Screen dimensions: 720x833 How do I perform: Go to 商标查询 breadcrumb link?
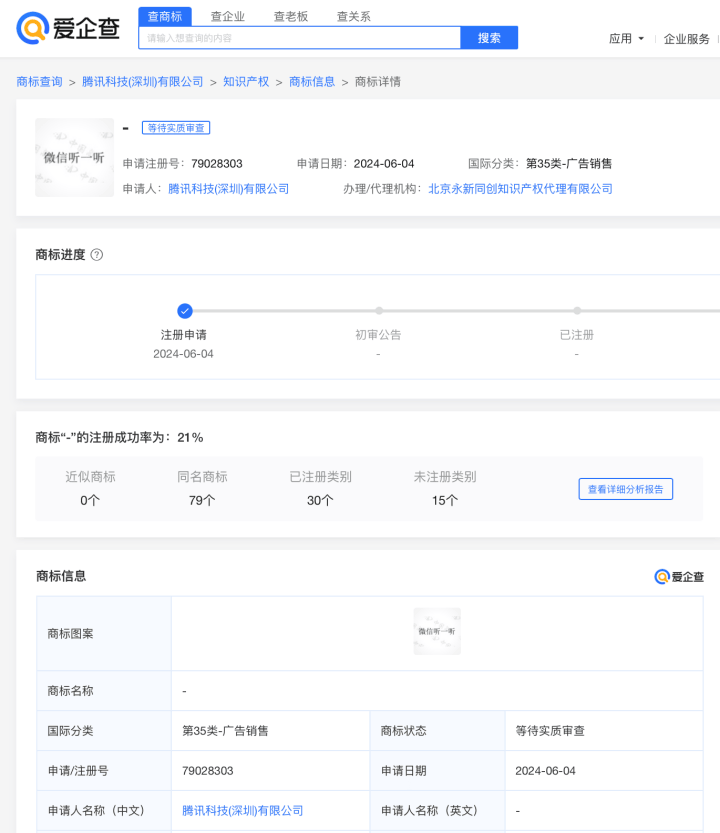(39, 82)
